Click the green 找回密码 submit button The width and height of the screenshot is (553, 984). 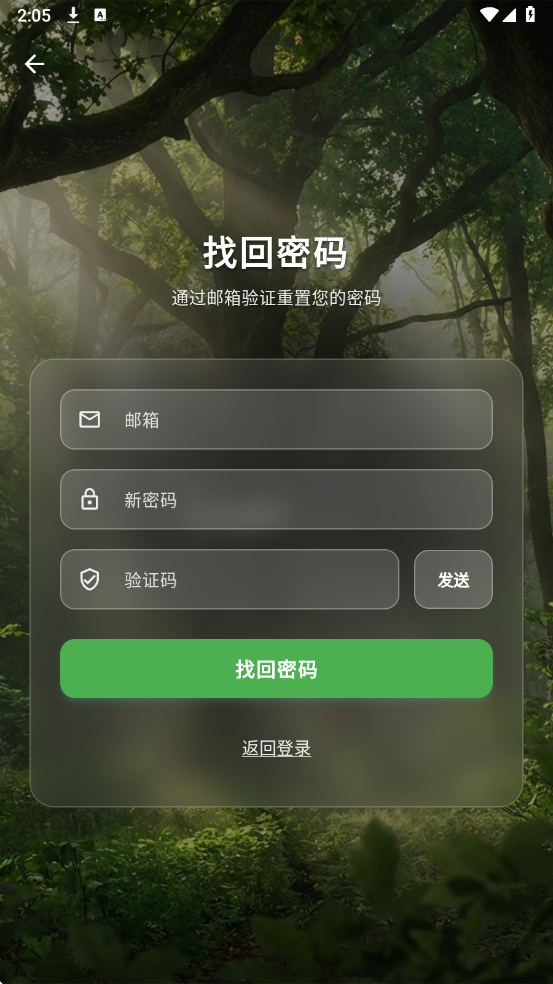276,669
